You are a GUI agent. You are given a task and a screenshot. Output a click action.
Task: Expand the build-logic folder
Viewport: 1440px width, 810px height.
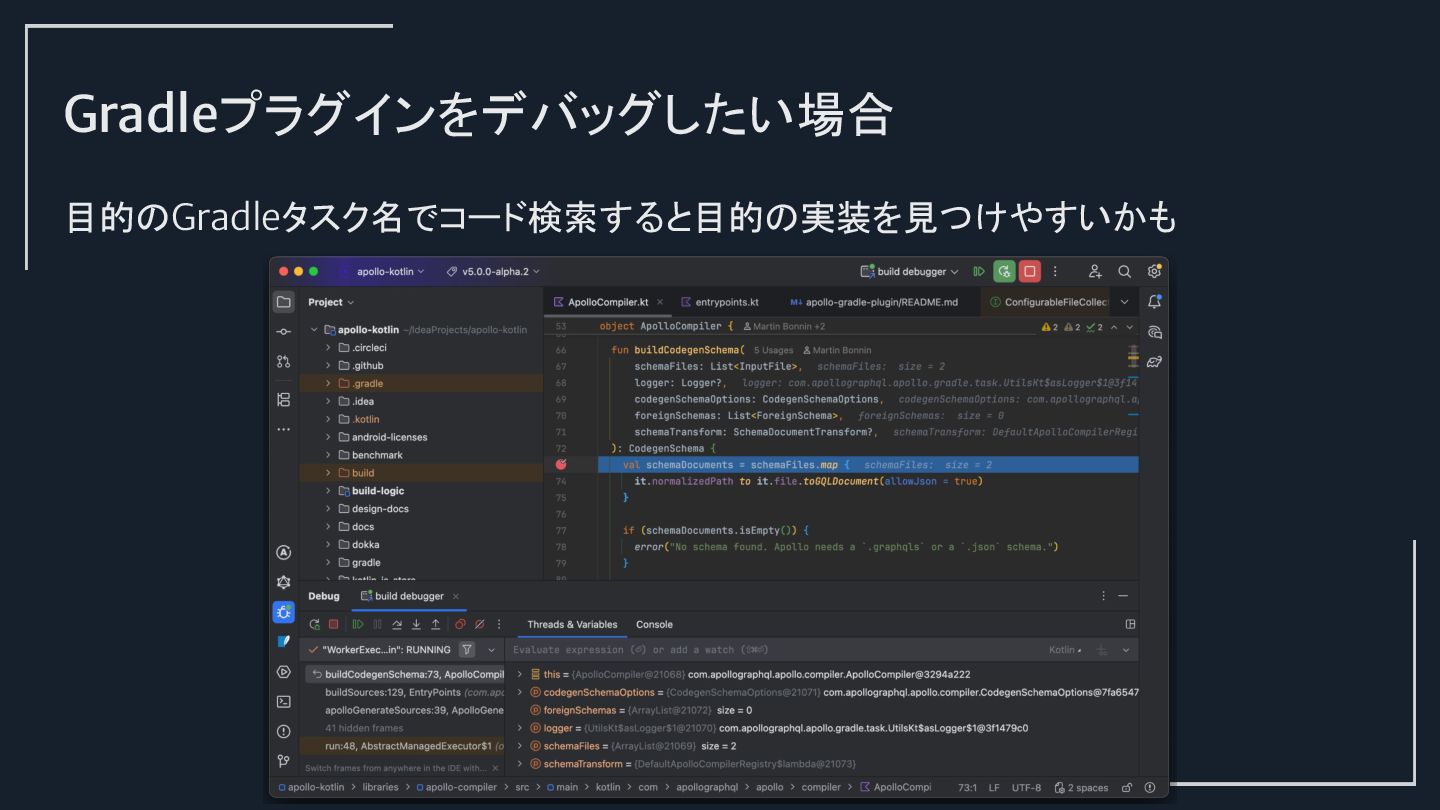[328, 491]
